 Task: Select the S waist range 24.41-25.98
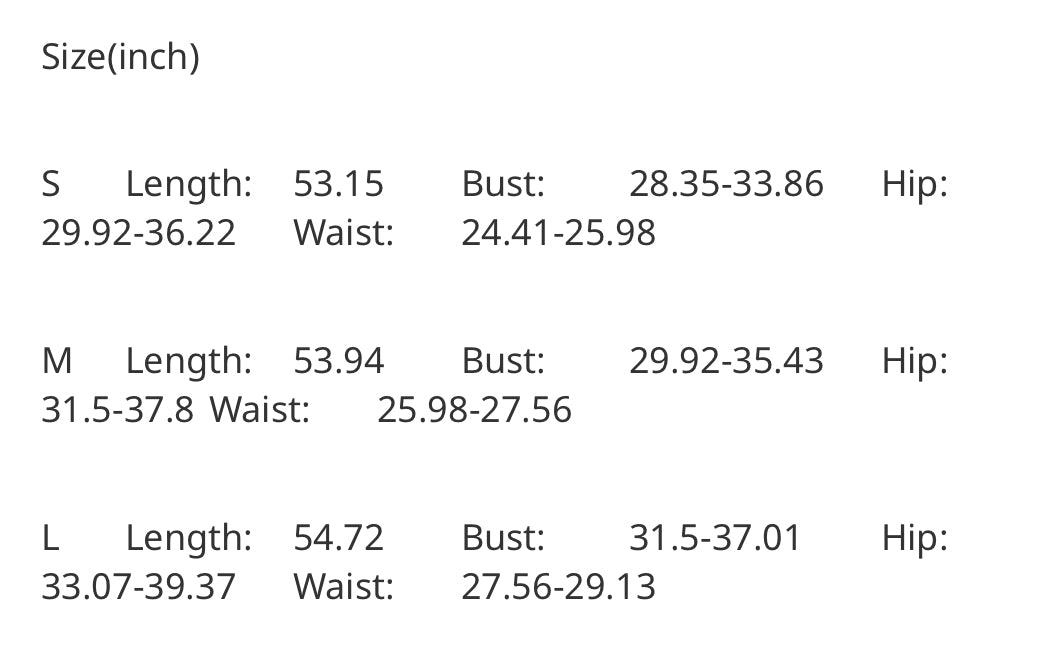tap(558, 233)
